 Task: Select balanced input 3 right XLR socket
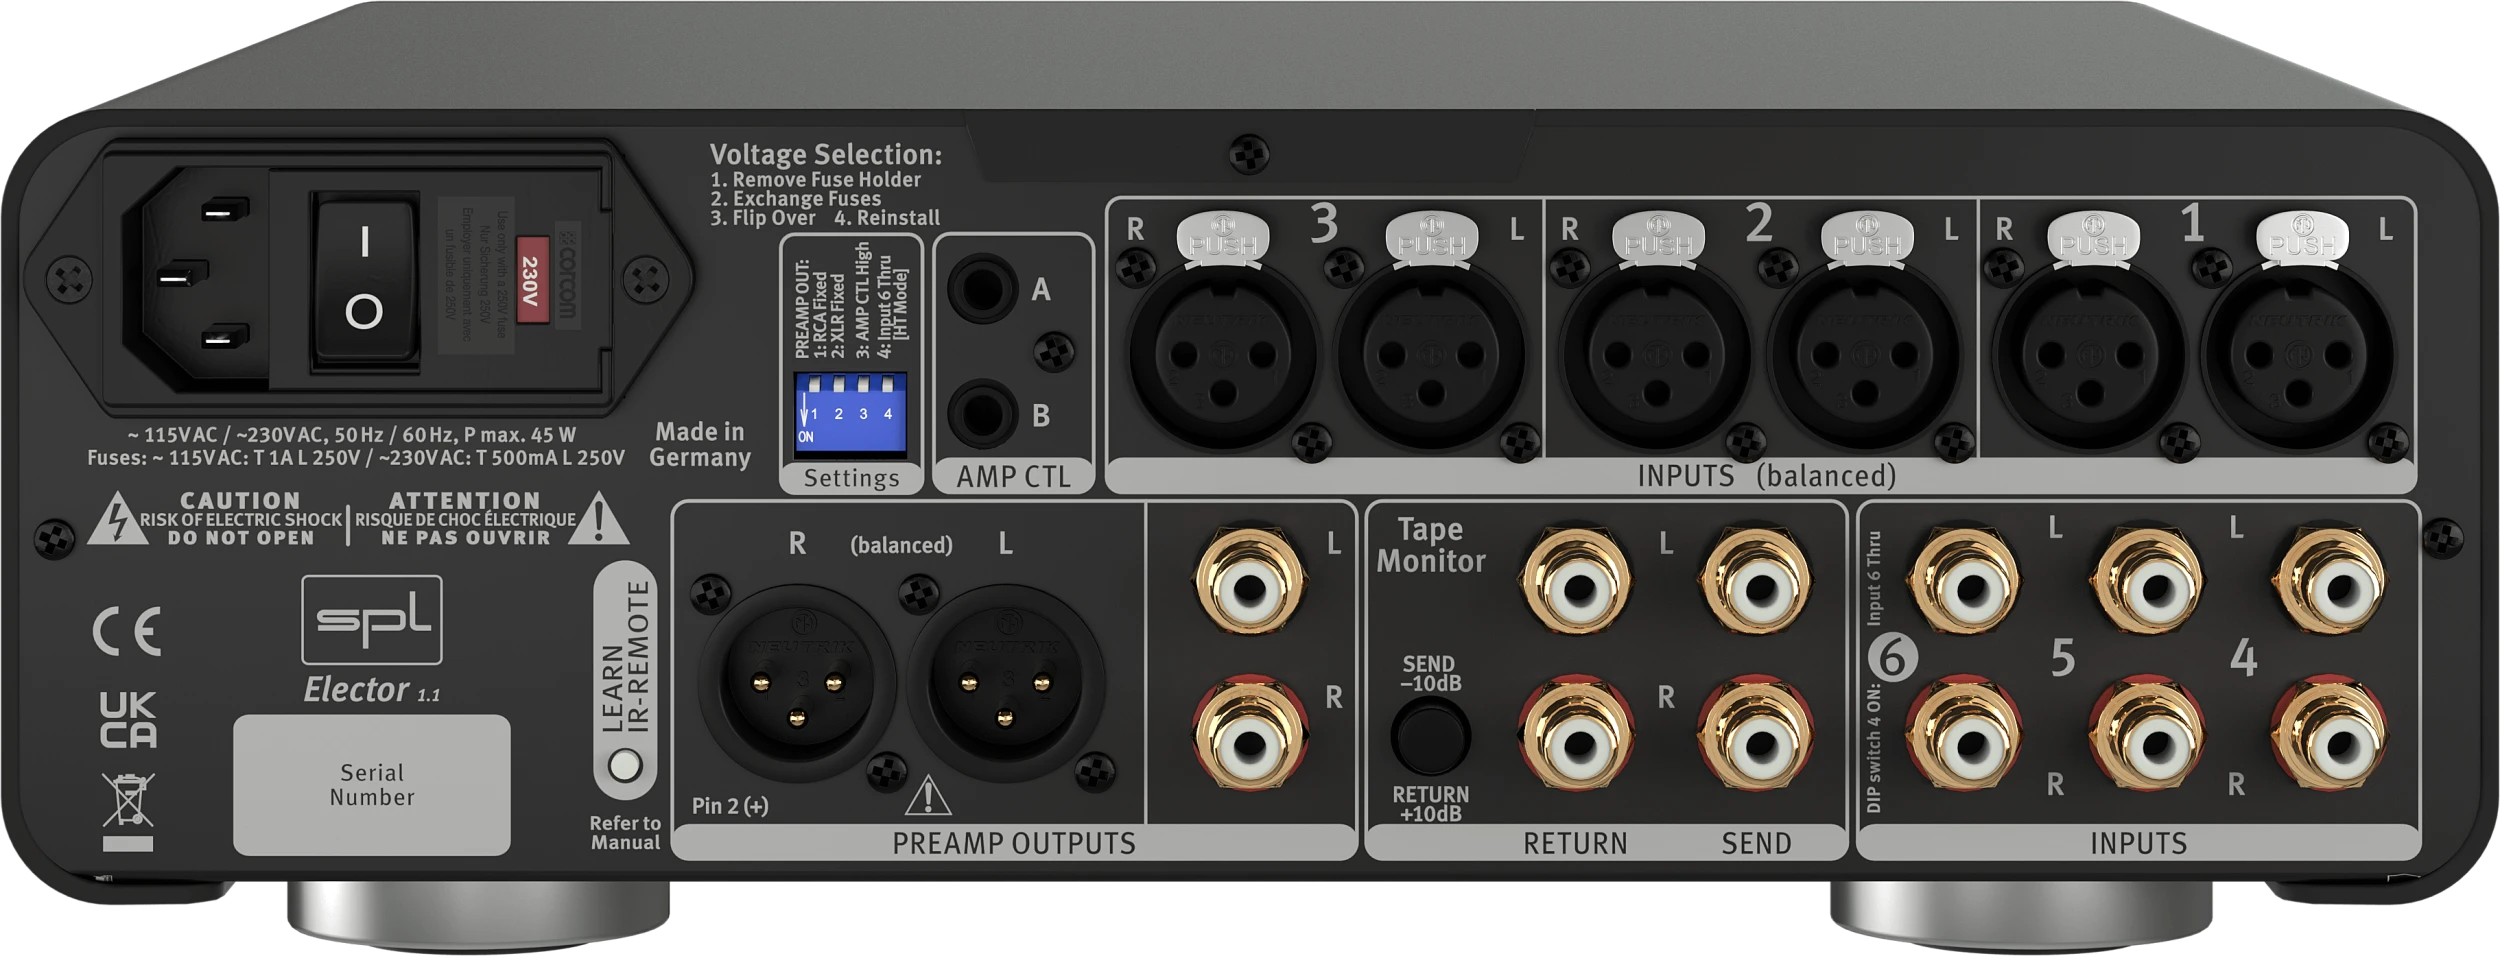pyautogui.click(x=1222, y=354)
